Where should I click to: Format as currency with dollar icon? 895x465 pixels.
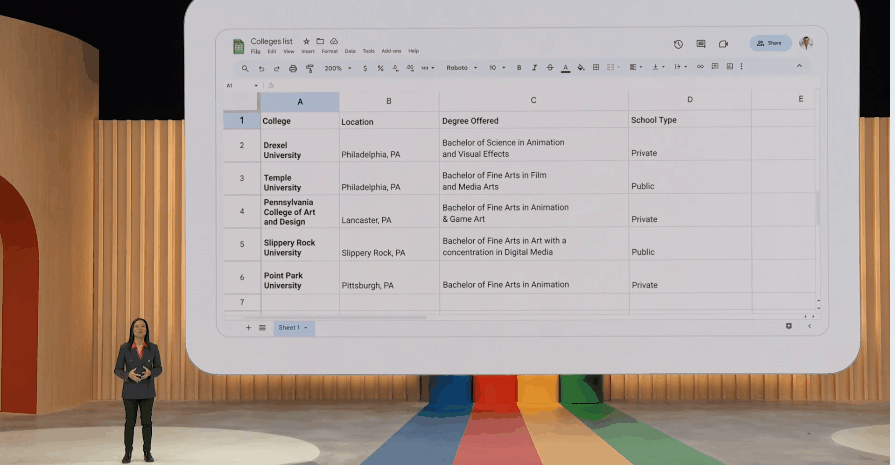pyautogui.click(x=365, y=68)
